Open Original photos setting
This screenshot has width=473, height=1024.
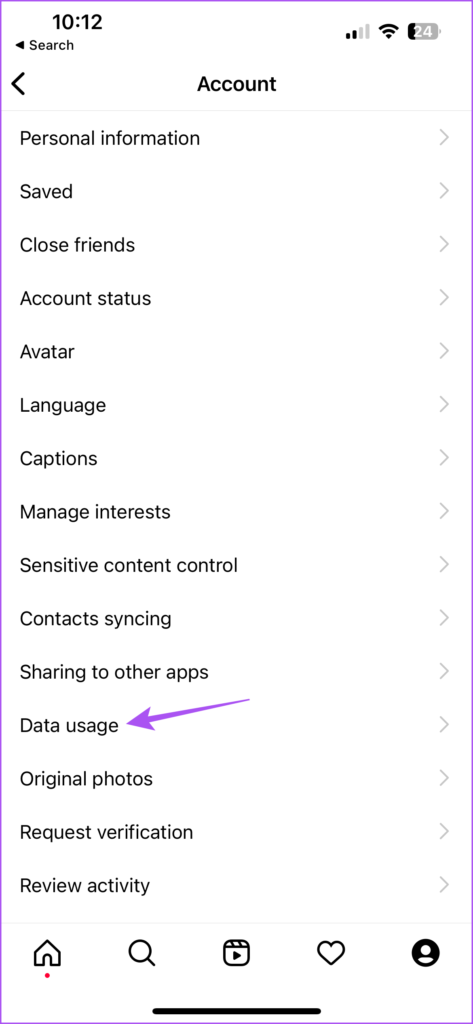click(236, 778)
